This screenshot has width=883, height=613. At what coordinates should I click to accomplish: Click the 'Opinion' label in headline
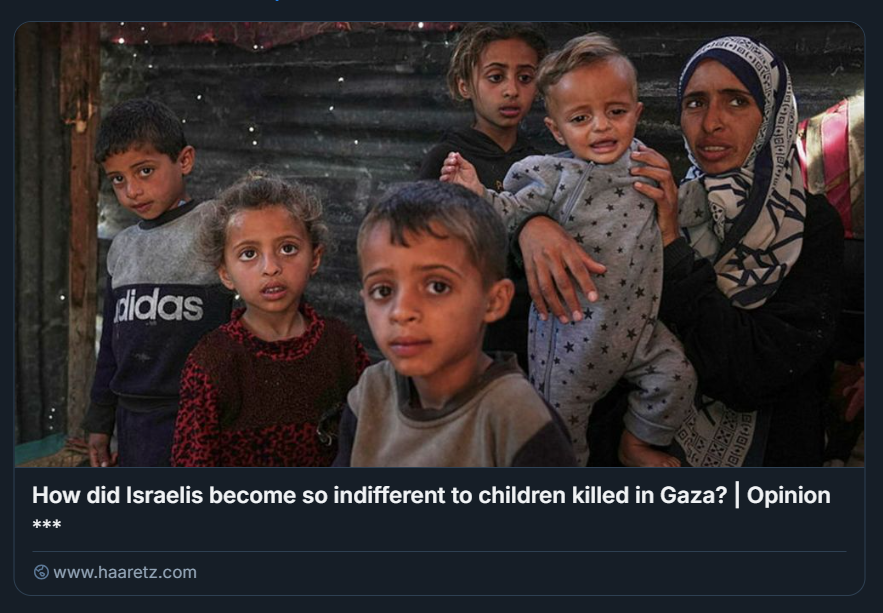point(788,496)
